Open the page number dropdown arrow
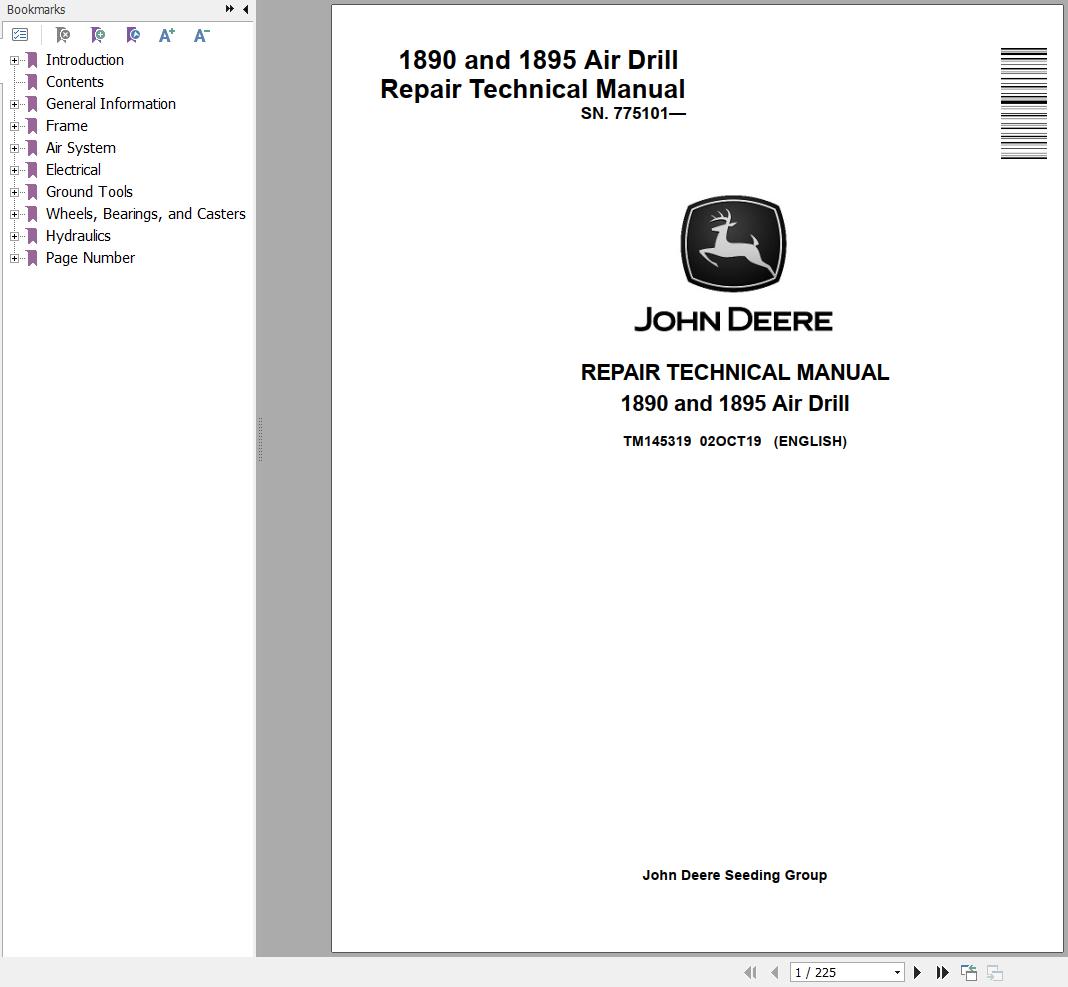Image resolution: width=1068 pixels, height=987 pixels. (x=896, y=971)
